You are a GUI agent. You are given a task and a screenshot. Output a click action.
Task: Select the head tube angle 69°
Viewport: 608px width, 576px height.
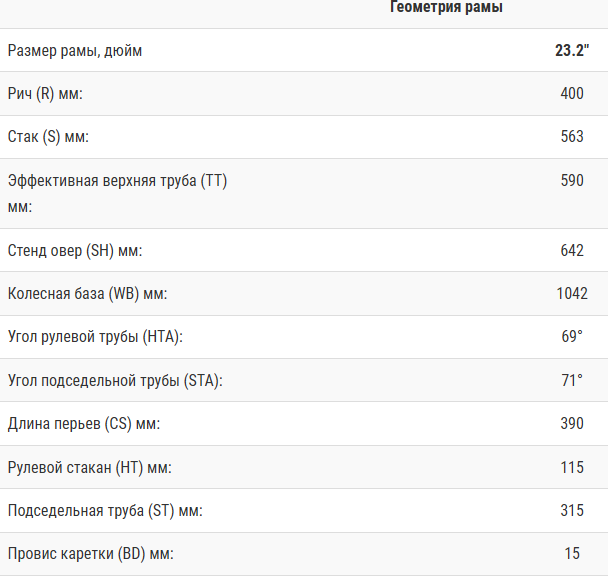[x=572, y=337]
